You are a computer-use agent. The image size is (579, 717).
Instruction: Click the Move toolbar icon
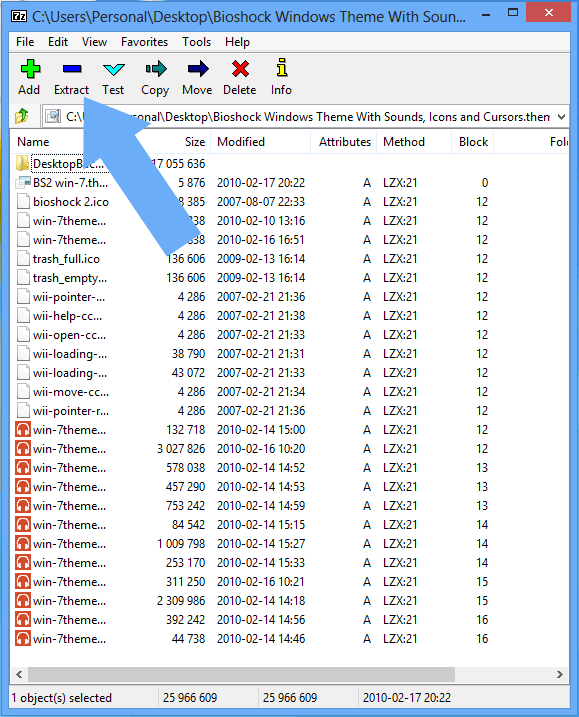point(198,69)
